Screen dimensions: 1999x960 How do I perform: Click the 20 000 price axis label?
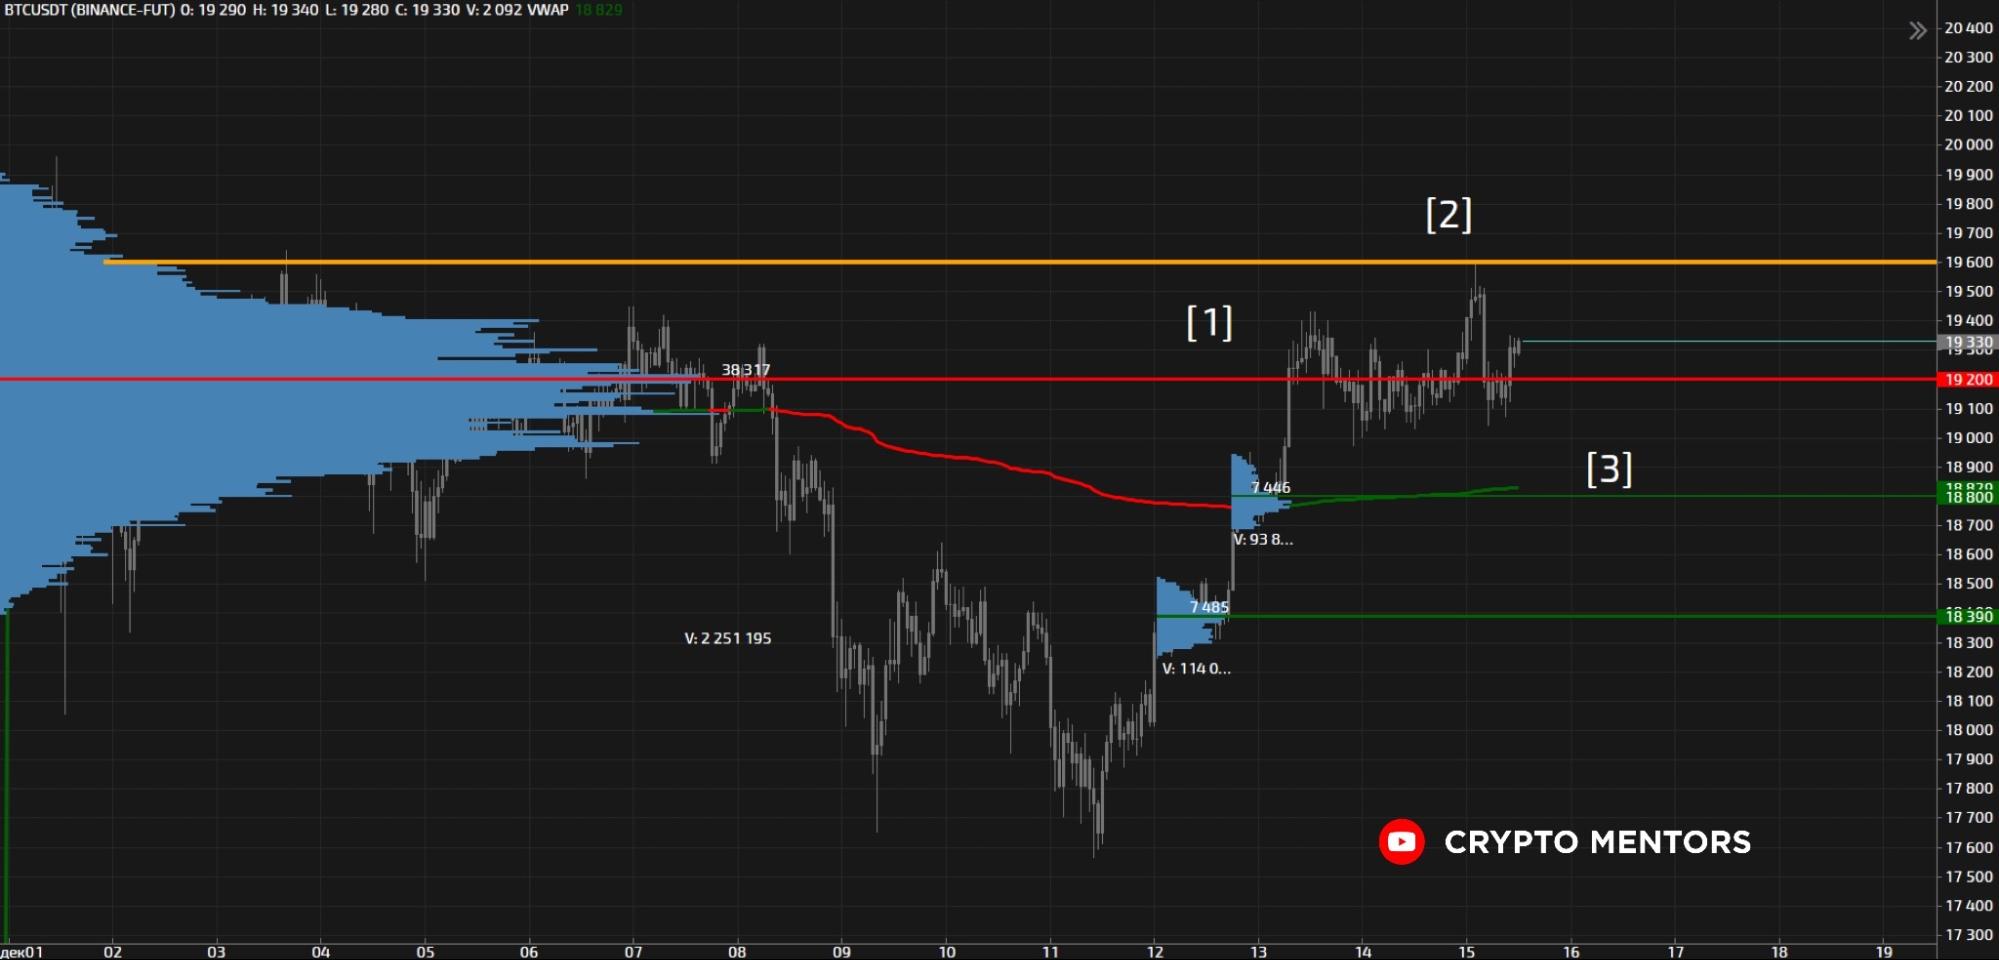click(1968, 145)
